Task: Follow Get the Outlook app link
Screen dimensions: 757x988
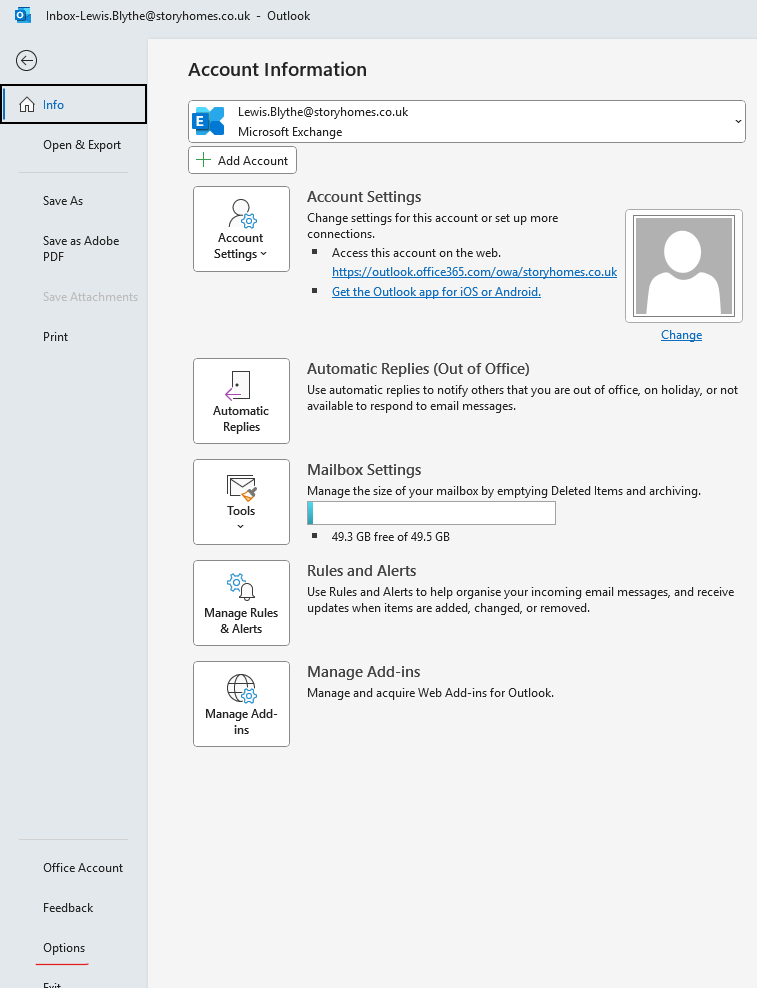Action: coord(436,292)
